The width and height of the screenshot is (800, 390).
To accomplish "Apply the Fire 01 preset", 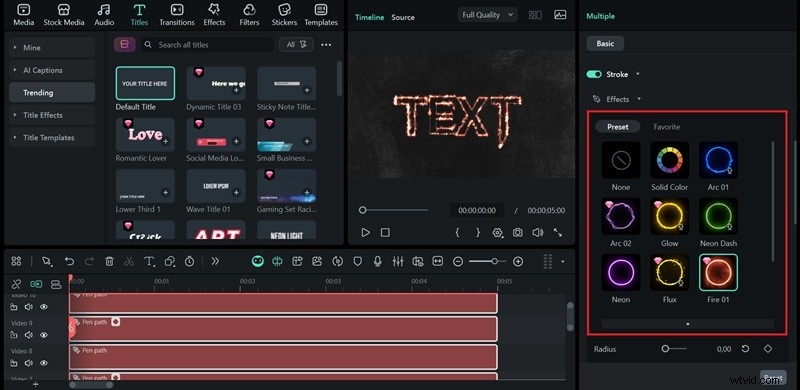I will coord(718,273).
